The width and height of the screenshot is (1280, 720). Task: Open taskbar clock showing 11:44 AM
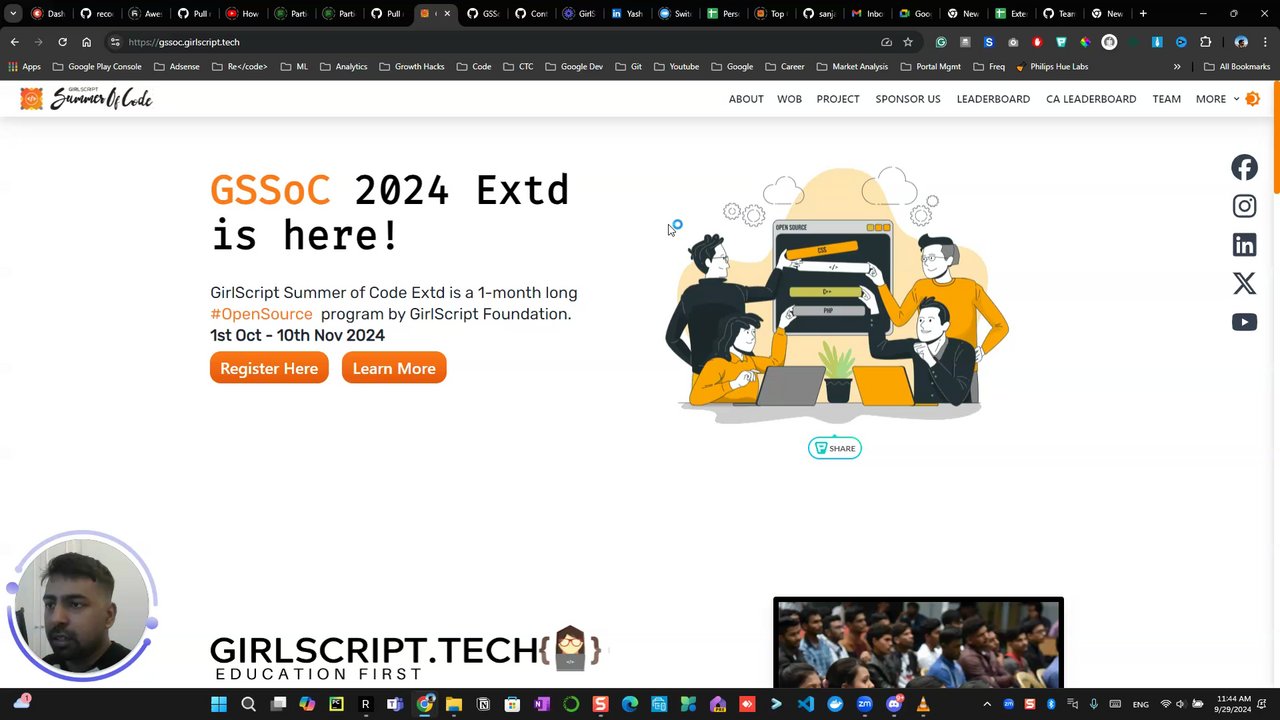click(x=1234, y=704)
